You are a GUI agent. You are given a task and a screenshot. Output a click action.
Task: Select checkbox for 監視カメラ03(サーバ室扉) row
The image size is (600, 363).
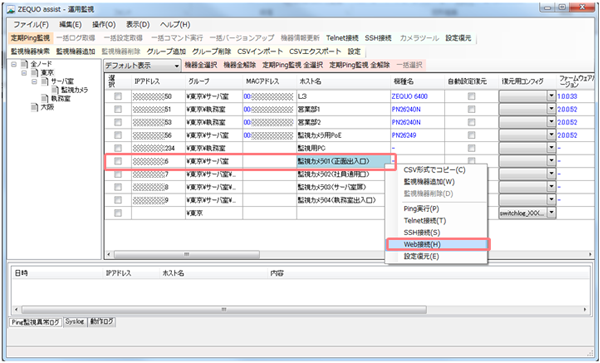(x=118, y=187)
